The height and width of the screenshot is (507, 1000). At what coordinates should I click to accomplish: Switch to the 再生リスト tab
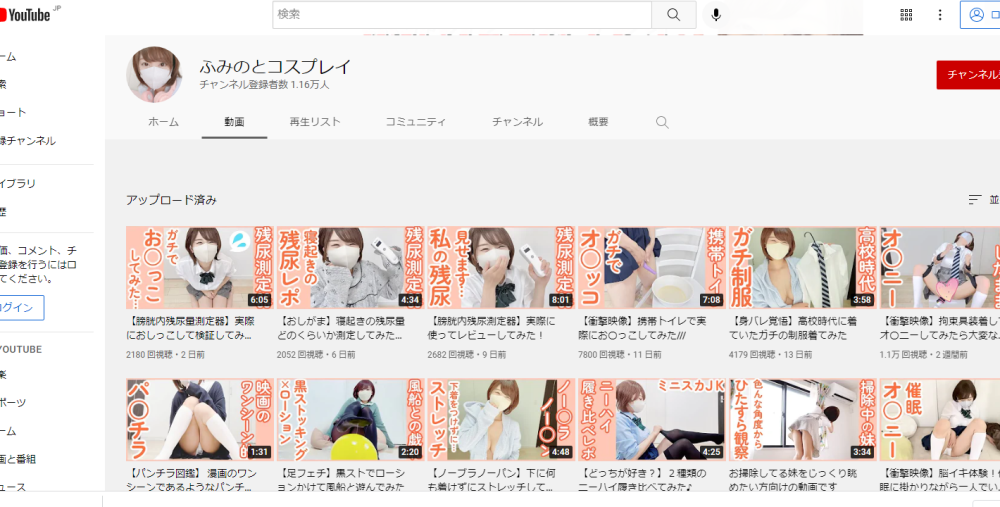point(315,122)
